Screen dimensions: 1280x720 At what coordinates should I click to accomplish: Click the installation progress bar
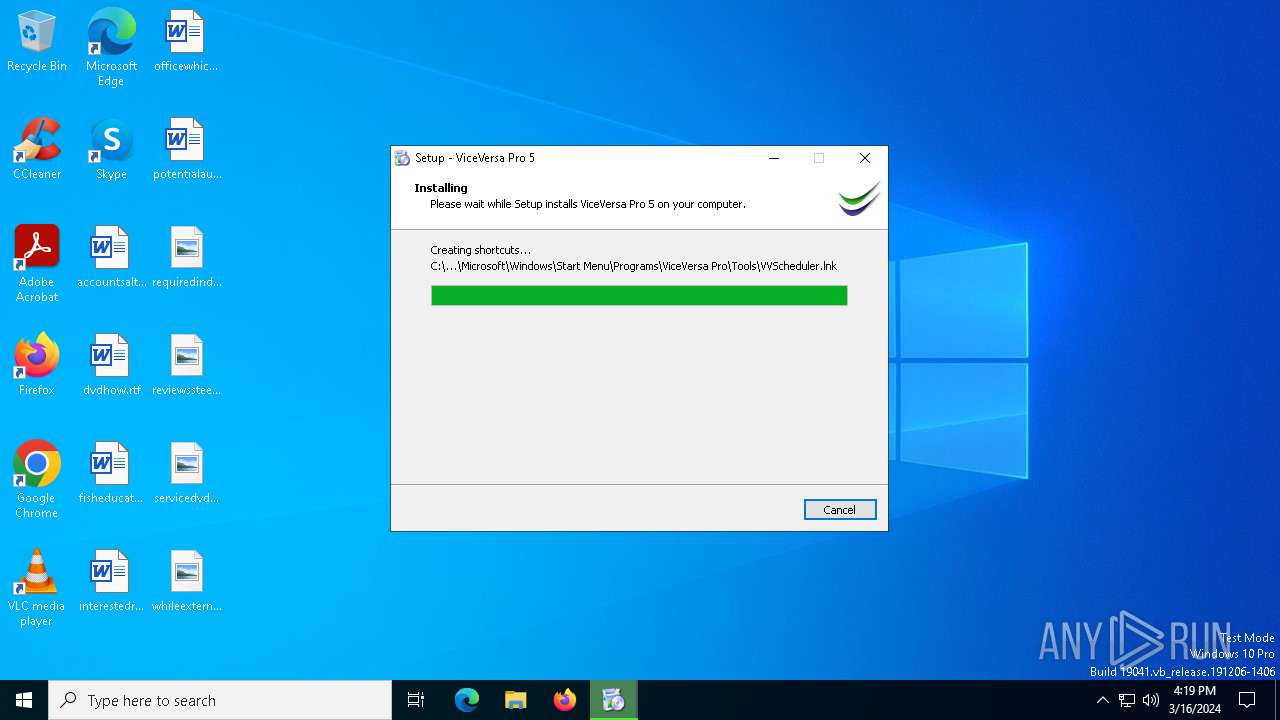coord(639,295)
